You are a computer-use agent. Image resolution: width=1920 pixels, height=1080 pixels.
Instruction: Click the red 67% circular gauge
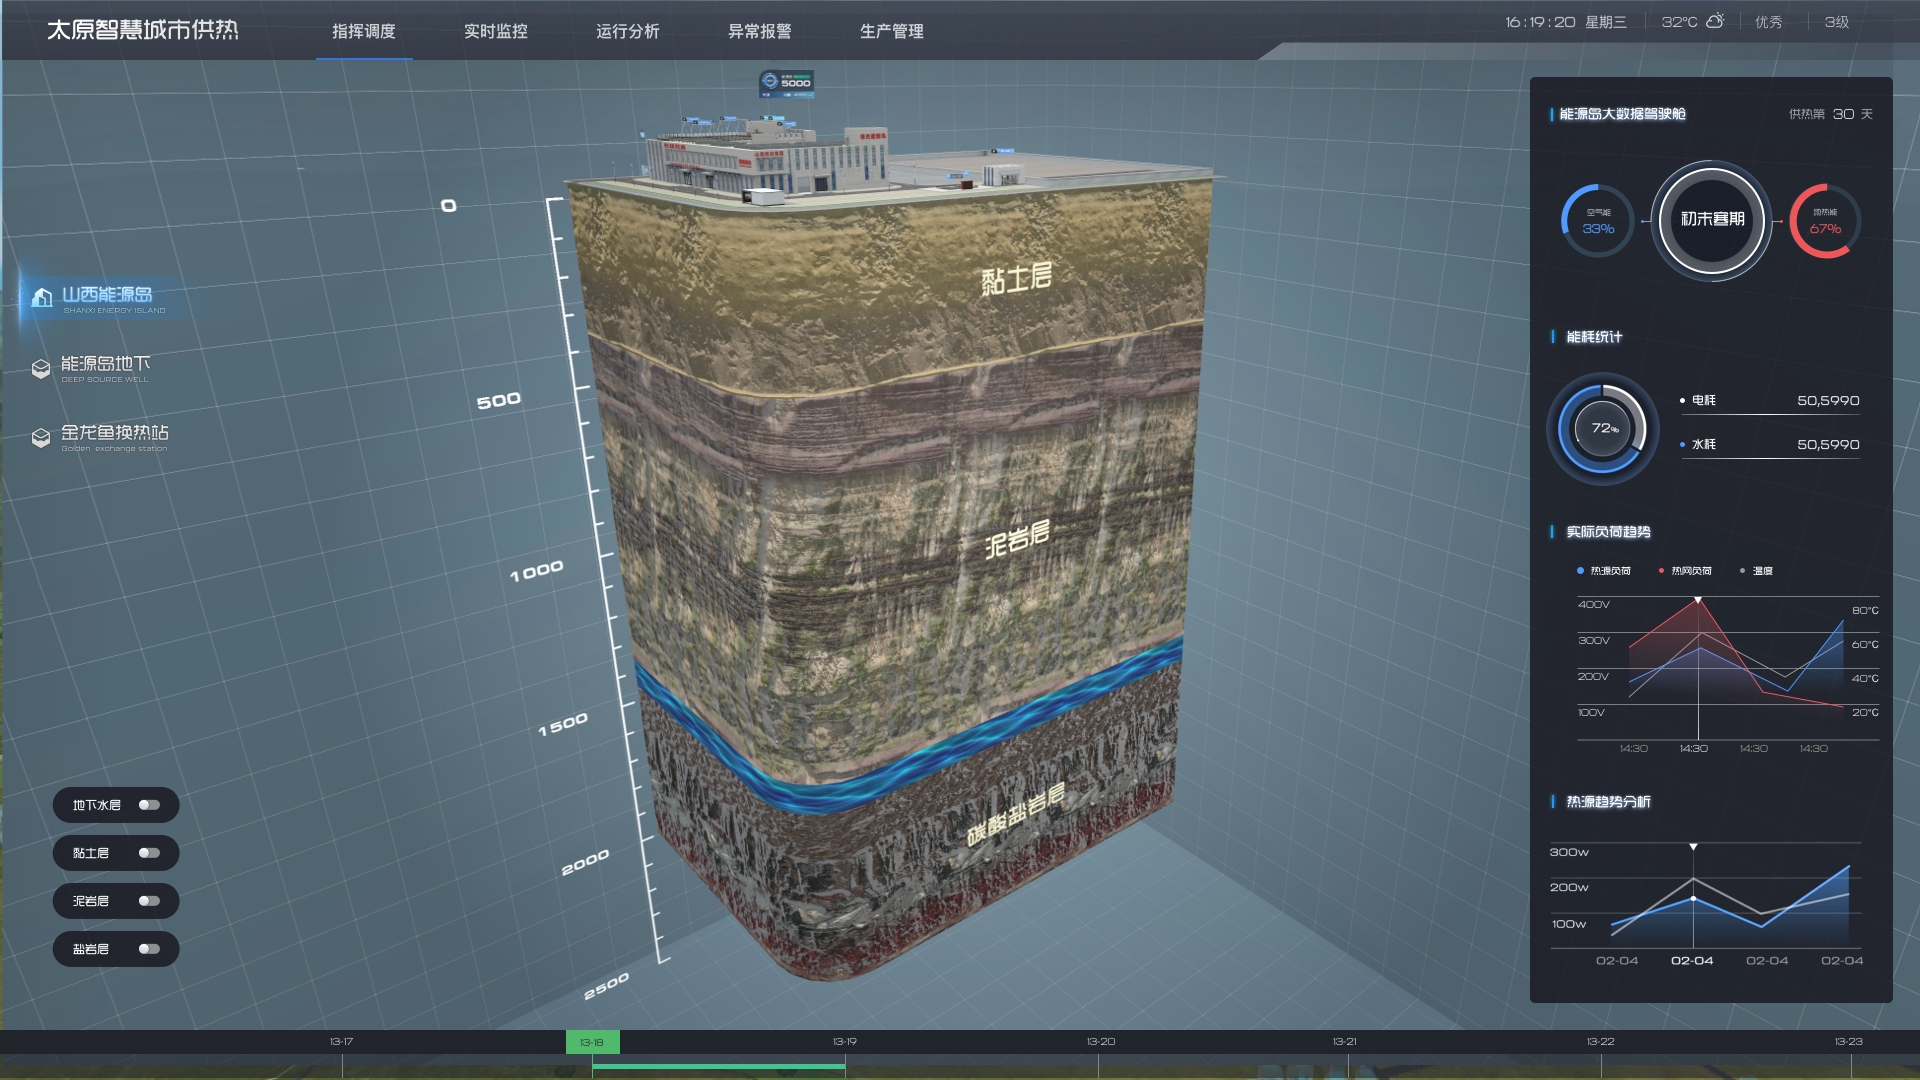pos(1824,221)
